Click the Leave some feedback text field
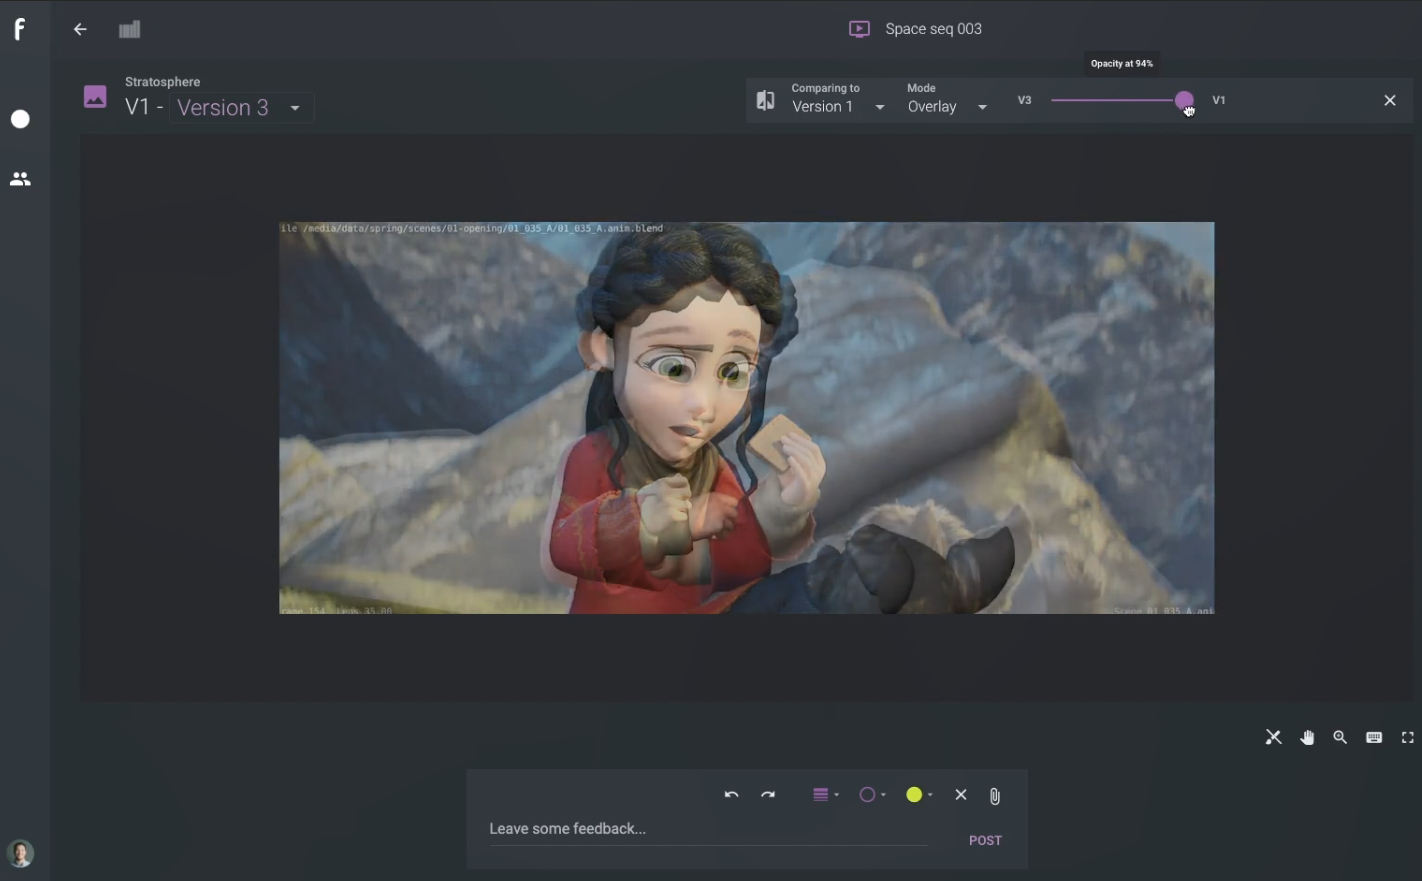 coord(707,829)
